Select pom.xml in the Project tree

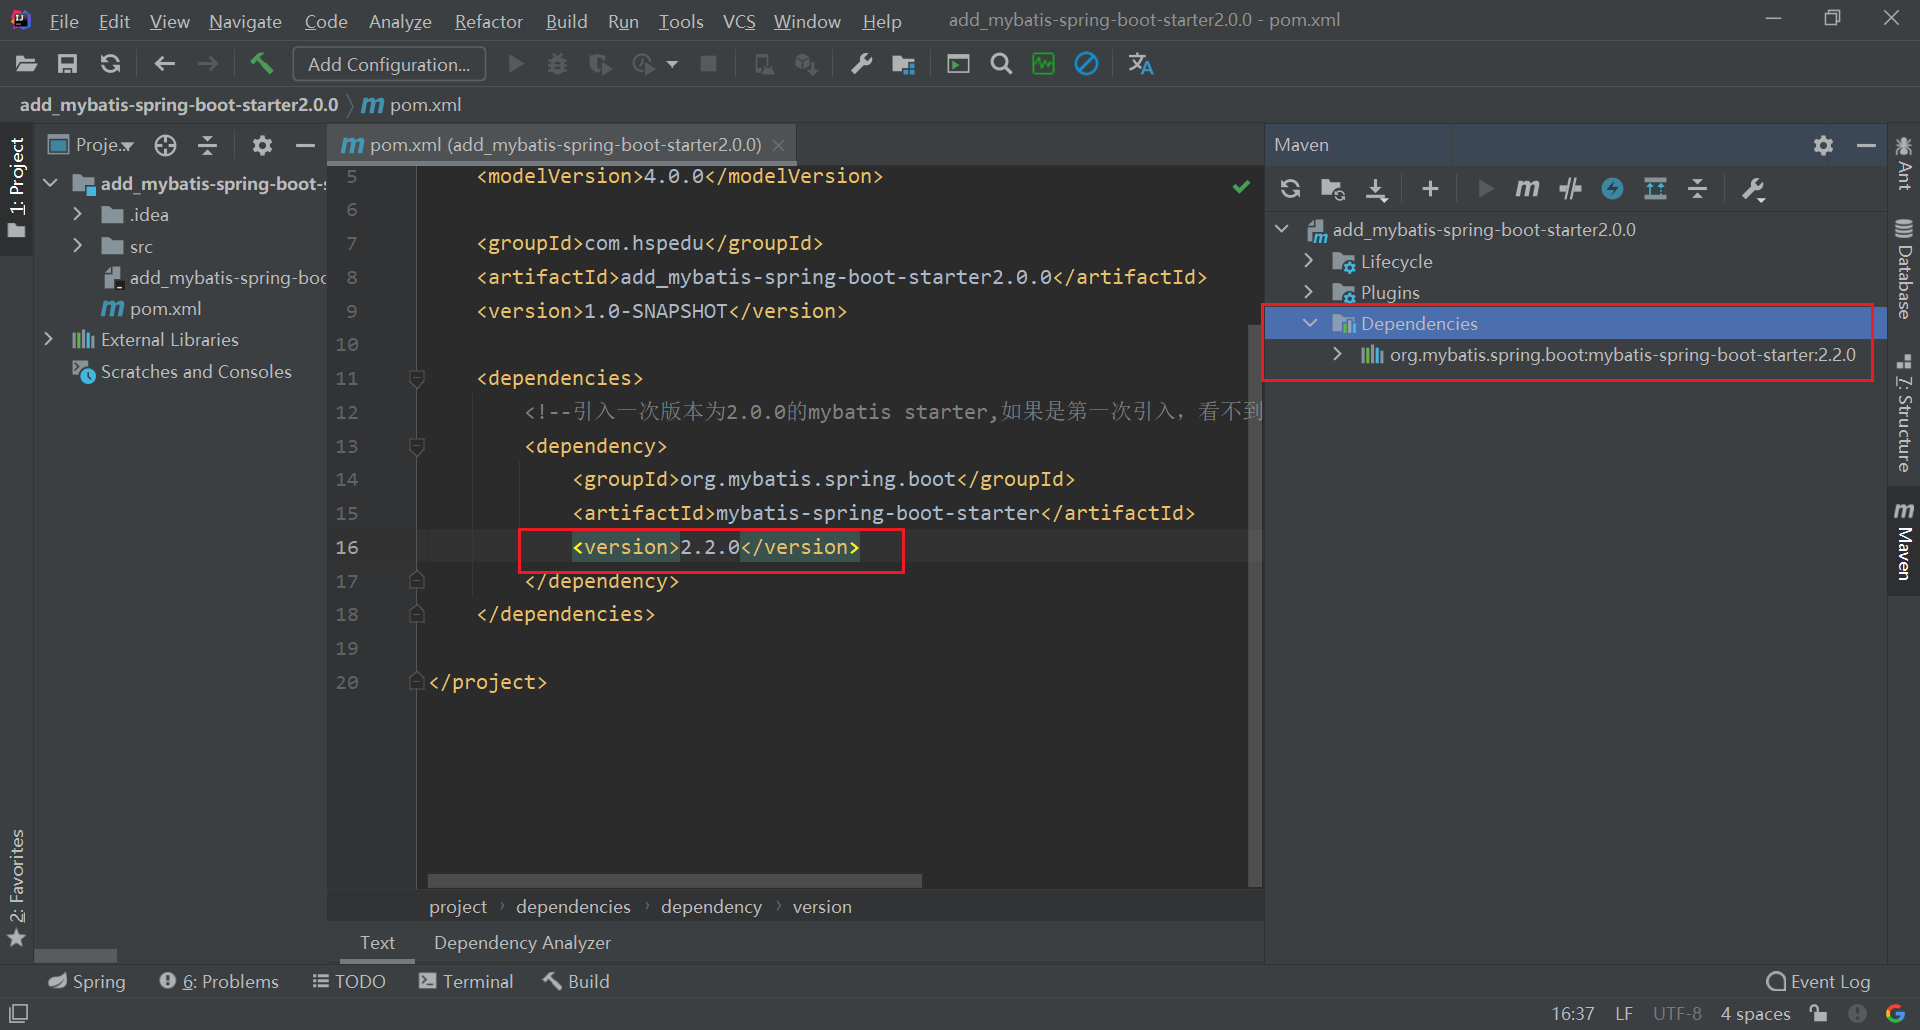[152, 309]
